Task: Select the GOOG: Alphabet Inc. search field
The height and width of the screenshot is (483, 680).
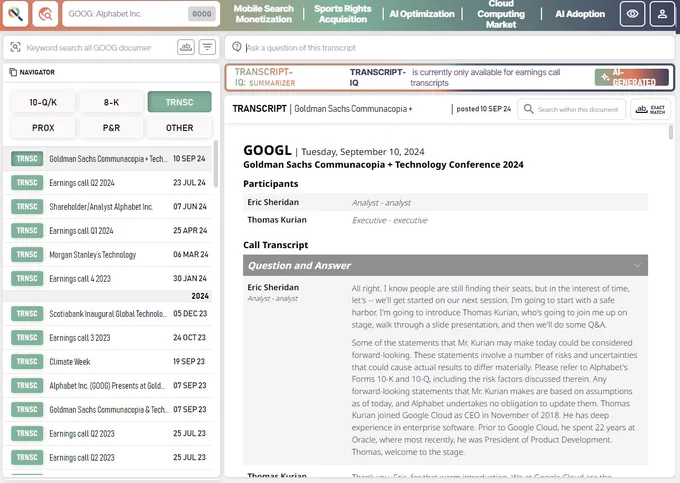Action: pos(141,14)
